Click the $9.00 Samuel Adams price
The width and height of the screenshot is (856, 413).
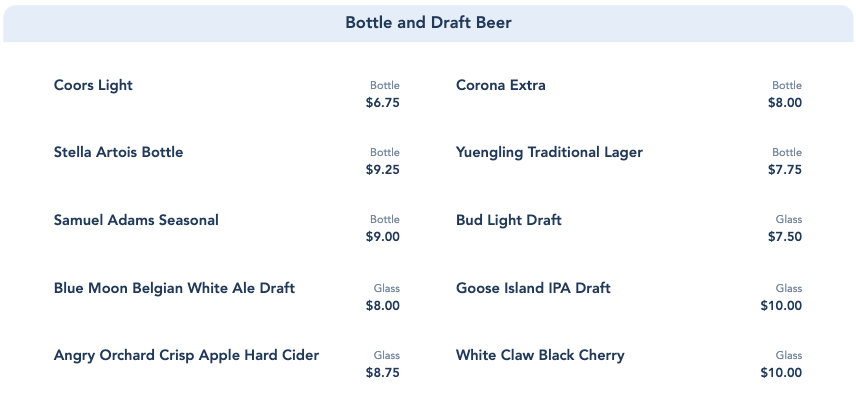pyautogui.click(x=383, y=238)
